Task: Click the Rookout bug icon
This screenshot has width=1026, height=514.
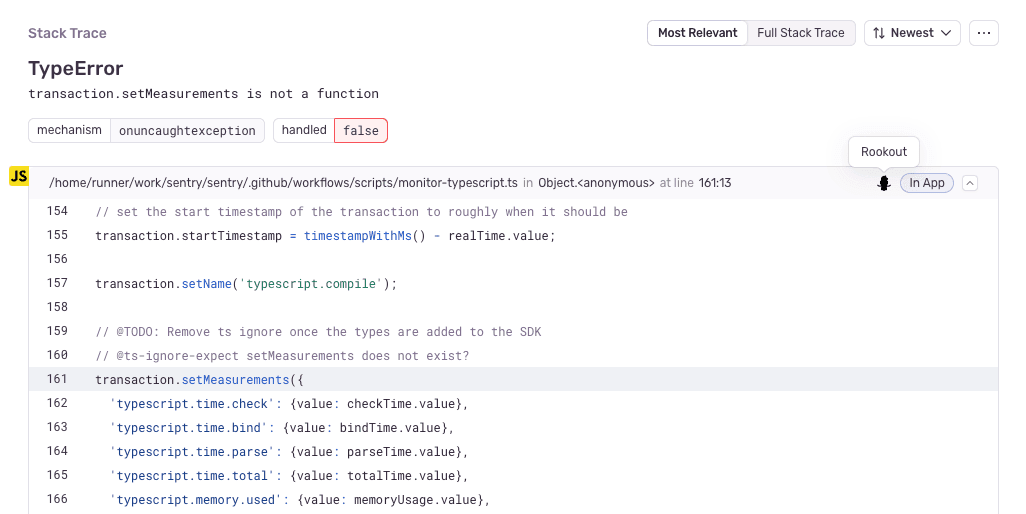Action: pos(883,183)
